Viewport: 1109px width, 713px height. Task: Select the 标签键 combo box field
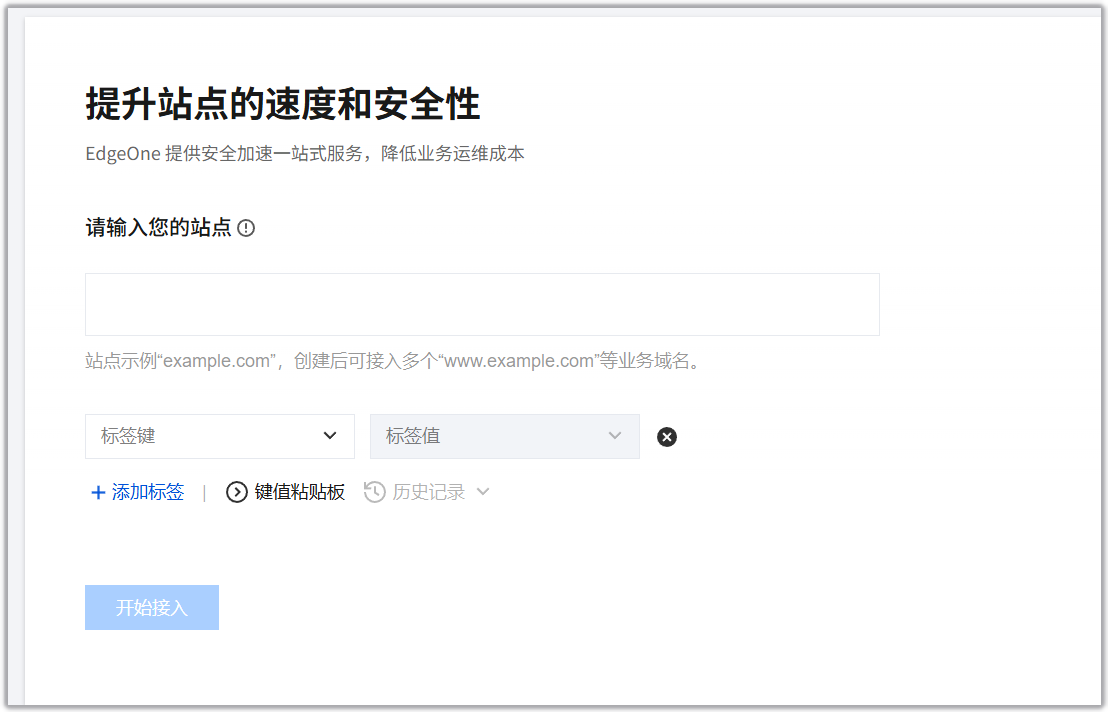pyautogui.click(x=220, y=436)
